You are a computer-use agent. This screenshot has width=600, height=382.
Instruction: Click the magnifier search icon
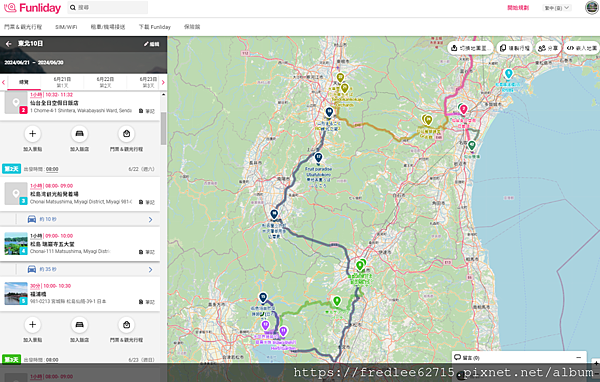73,7
